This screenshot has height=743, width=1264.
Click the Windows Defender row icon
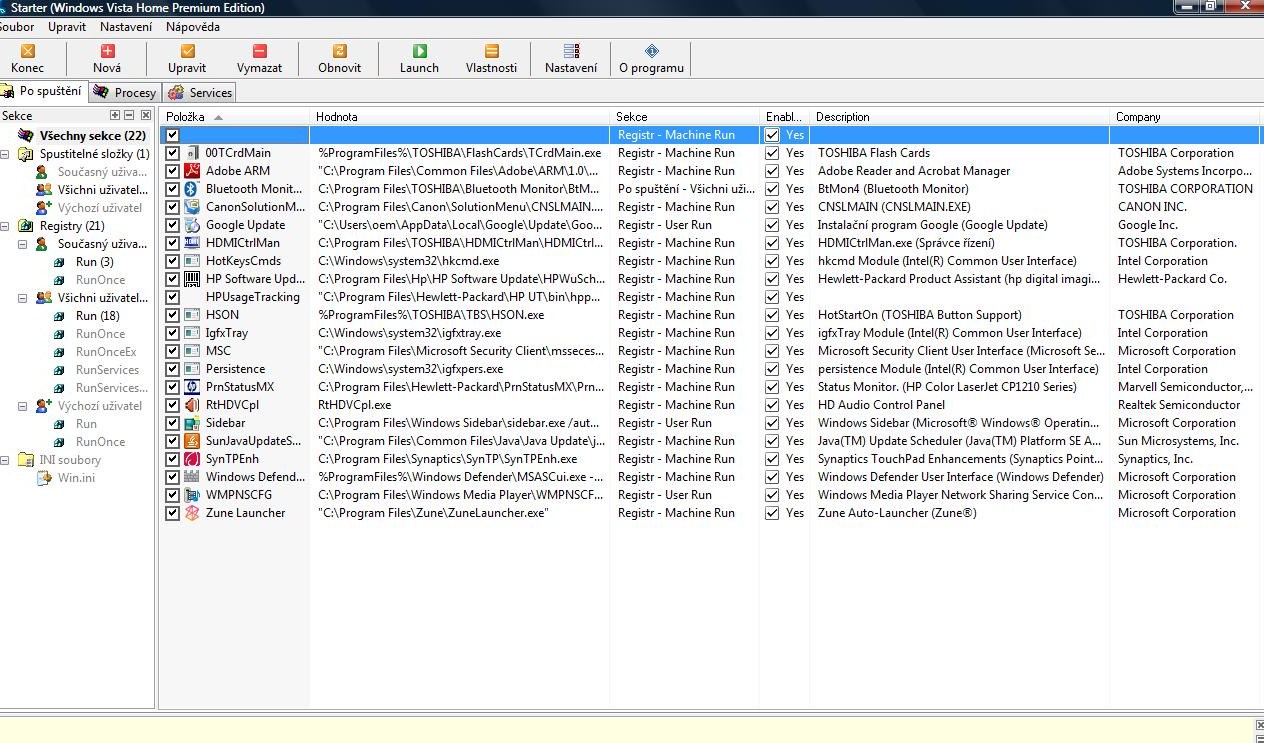pyautogui.click(x=193, y=477)
